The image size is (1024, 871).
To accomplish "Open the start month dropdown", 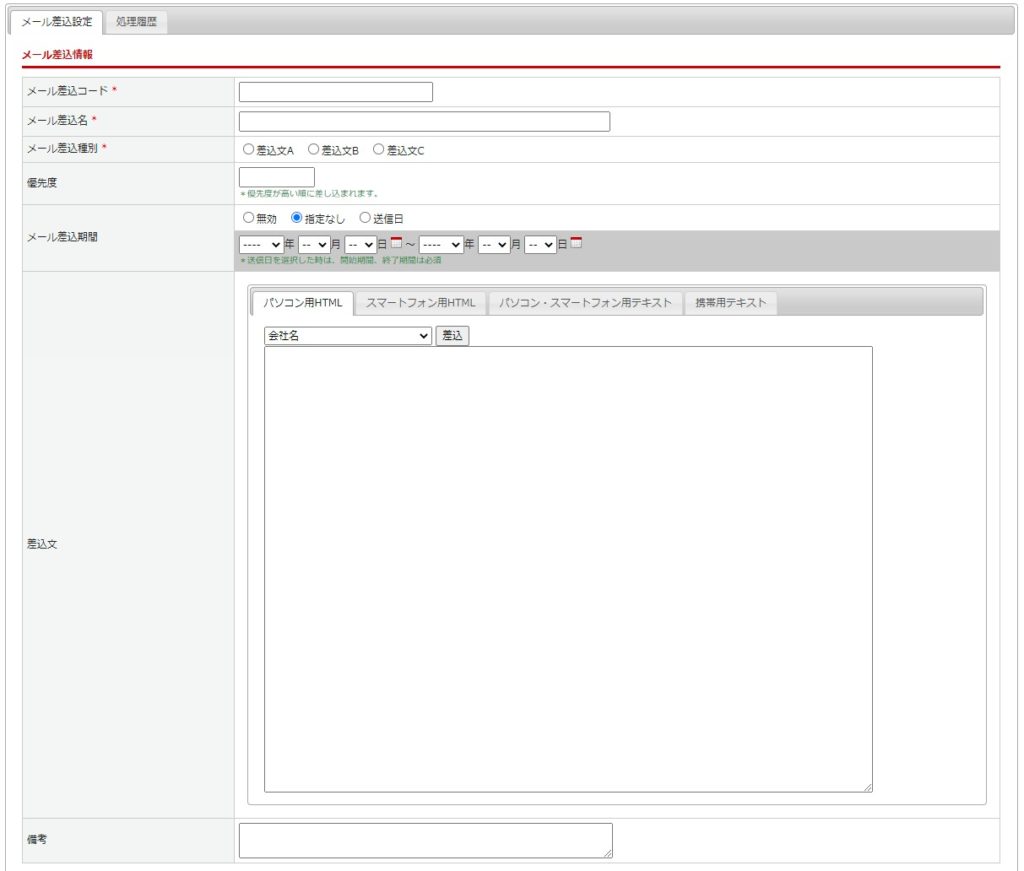I will [x=314, y=244].
